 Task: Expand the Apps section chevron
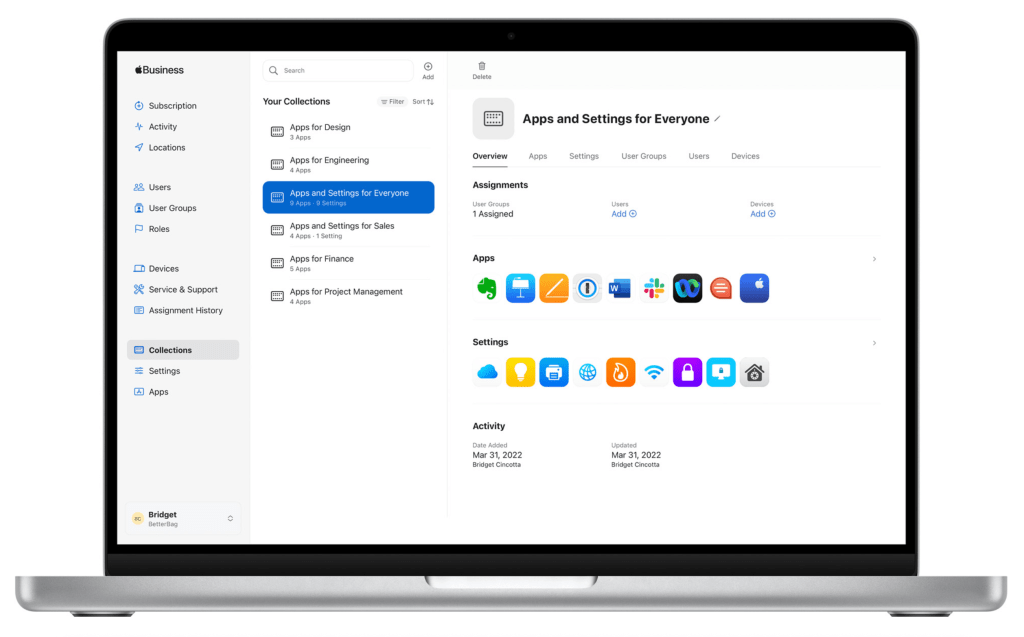point(874,259)
